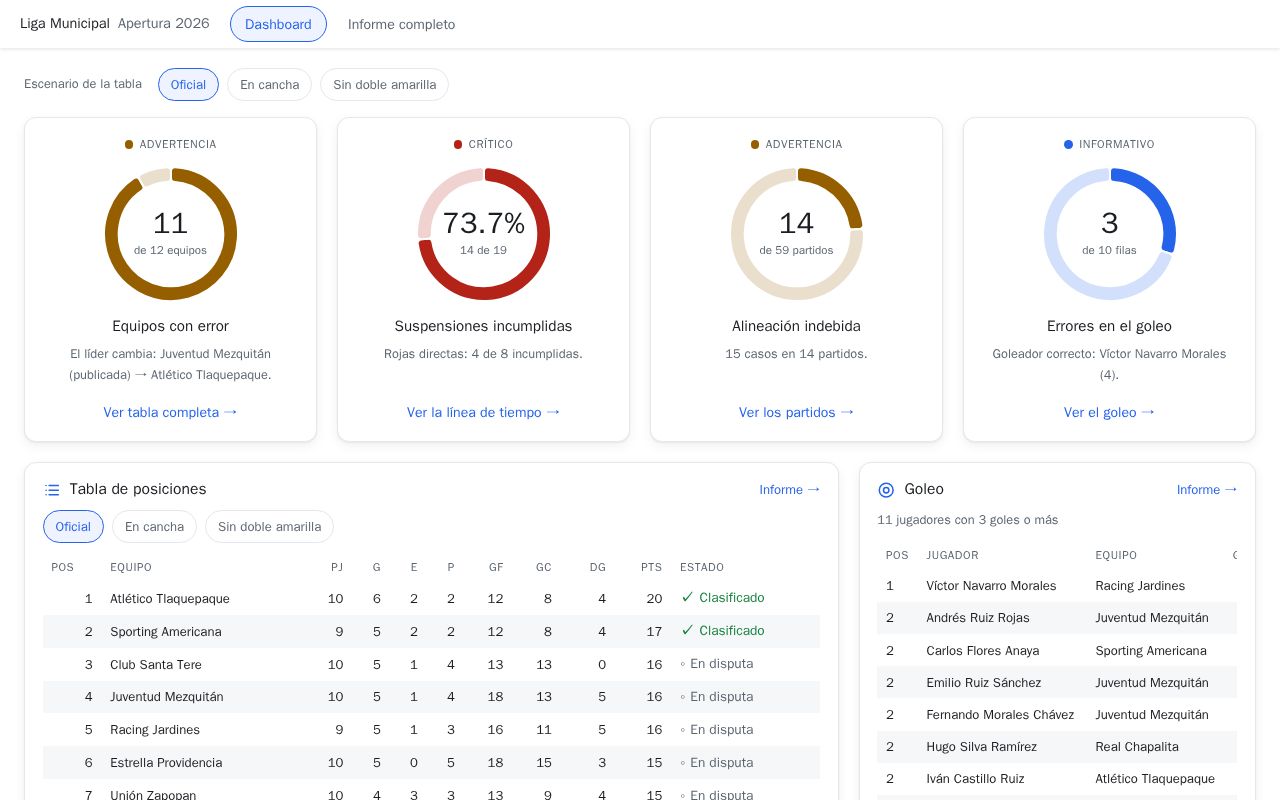Screen dimensions: 1280x800
Task: Switch to Informe completo tab
Action: pyautogui.click(x=401, y=24)
